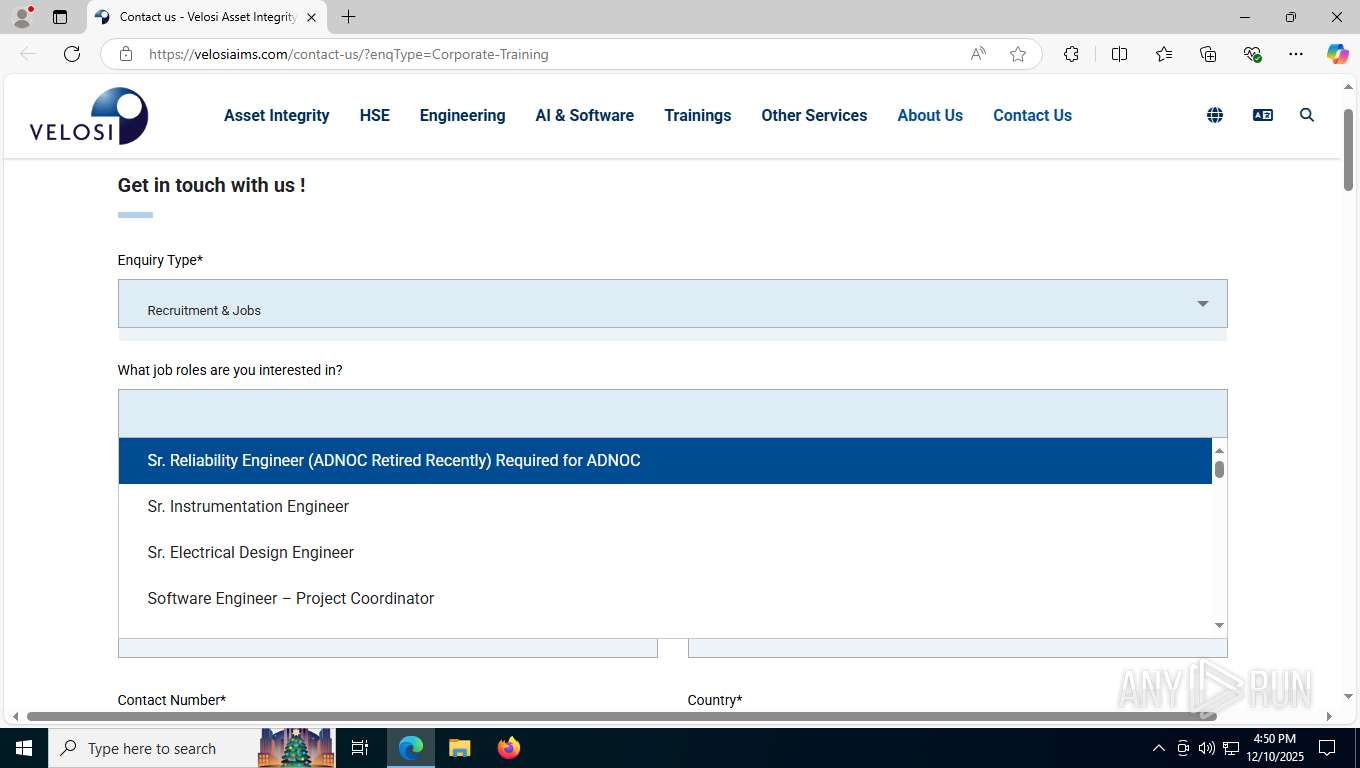Open volume control in tray
1360x768 pixels.
1207,748
